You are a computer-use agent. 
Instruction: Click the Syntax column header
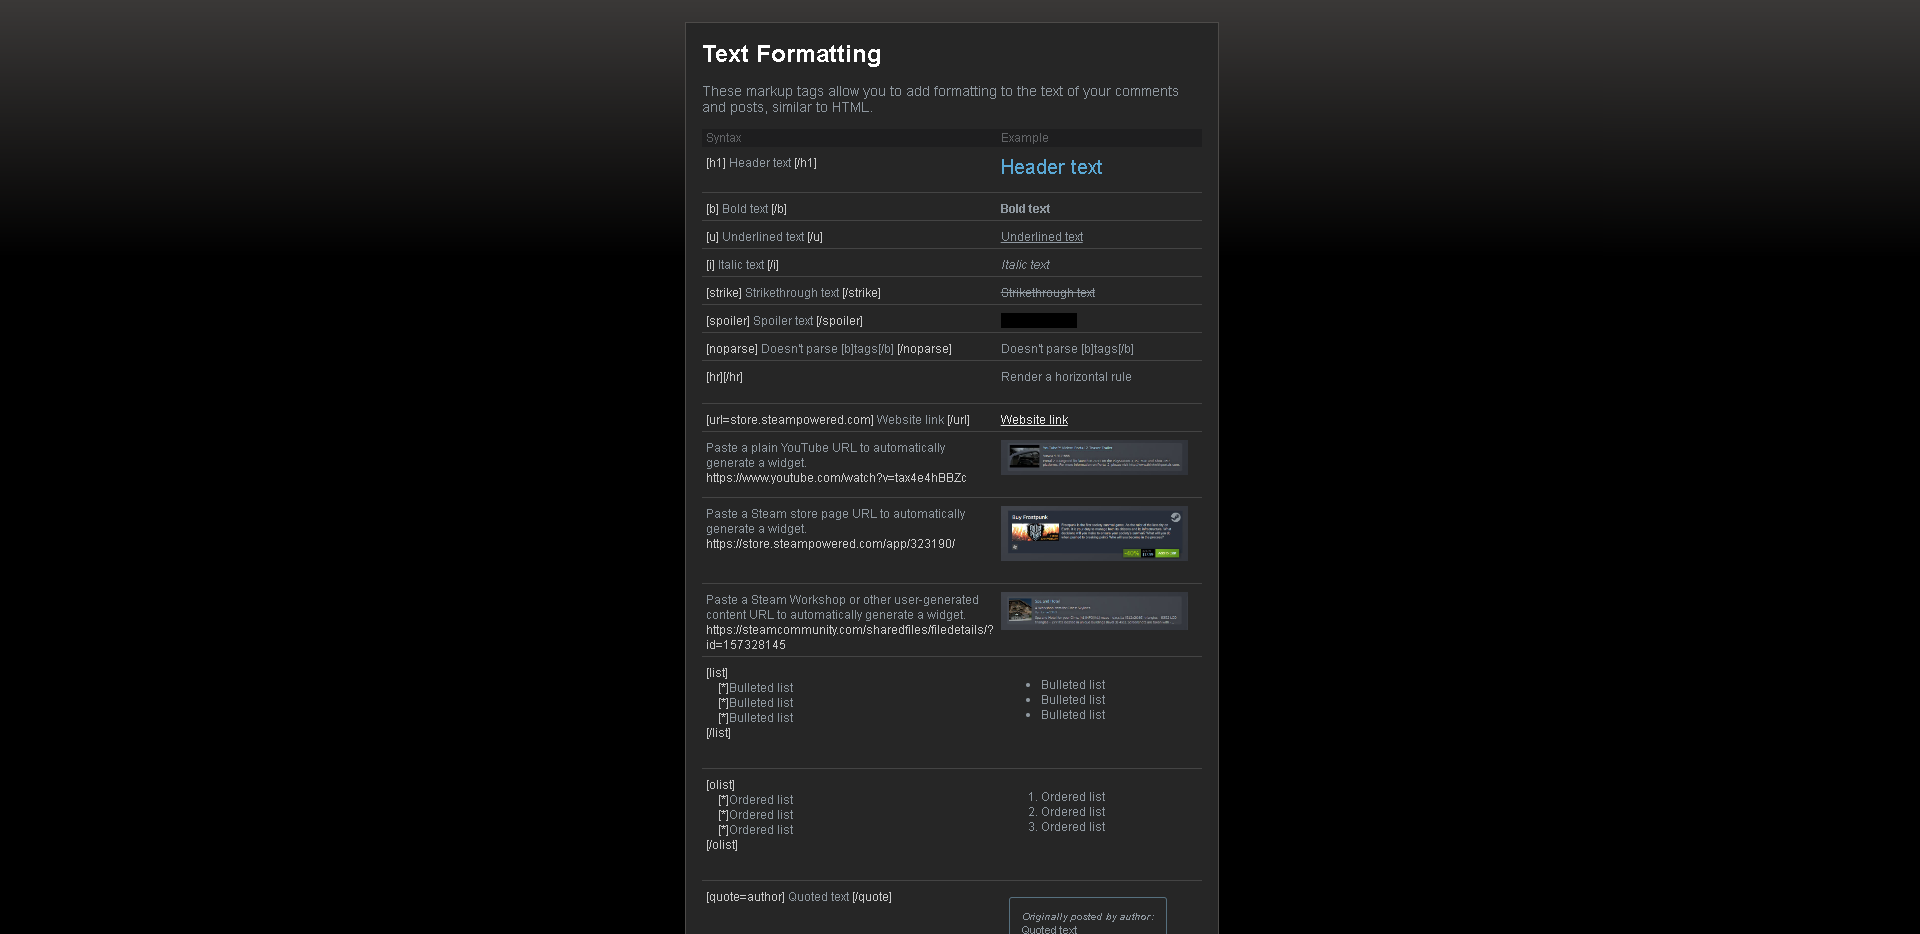(723, 137)
